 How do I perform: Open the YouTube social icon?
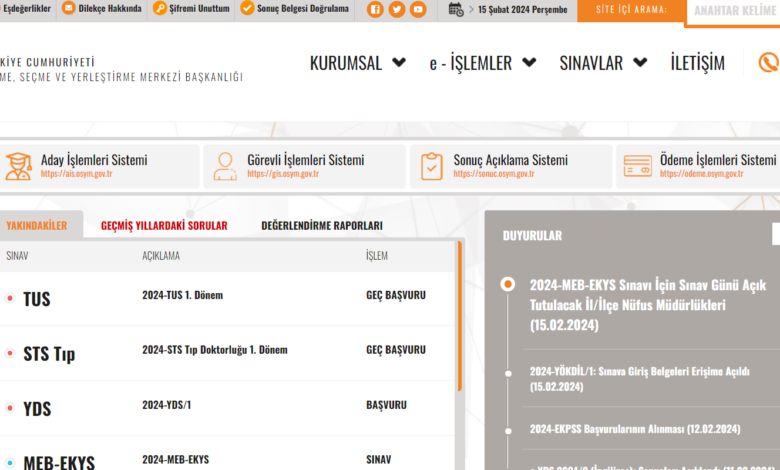[x=418, y=10]
